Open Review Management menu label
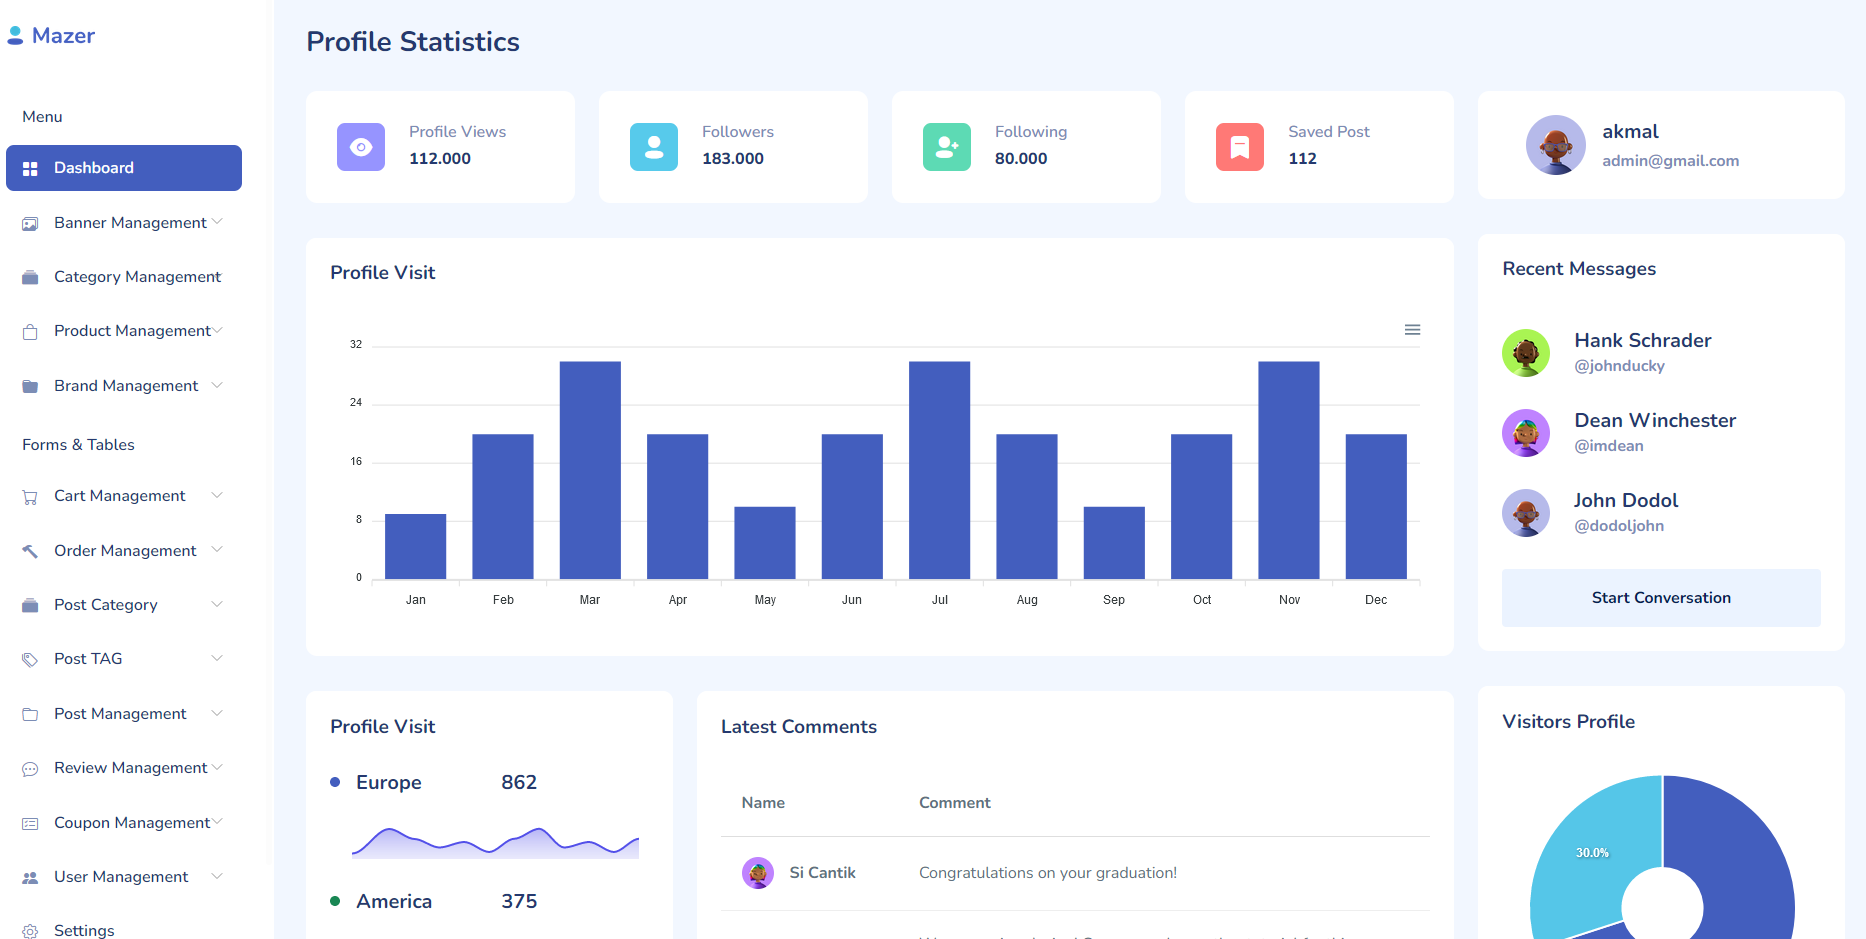 pos(131,768)
